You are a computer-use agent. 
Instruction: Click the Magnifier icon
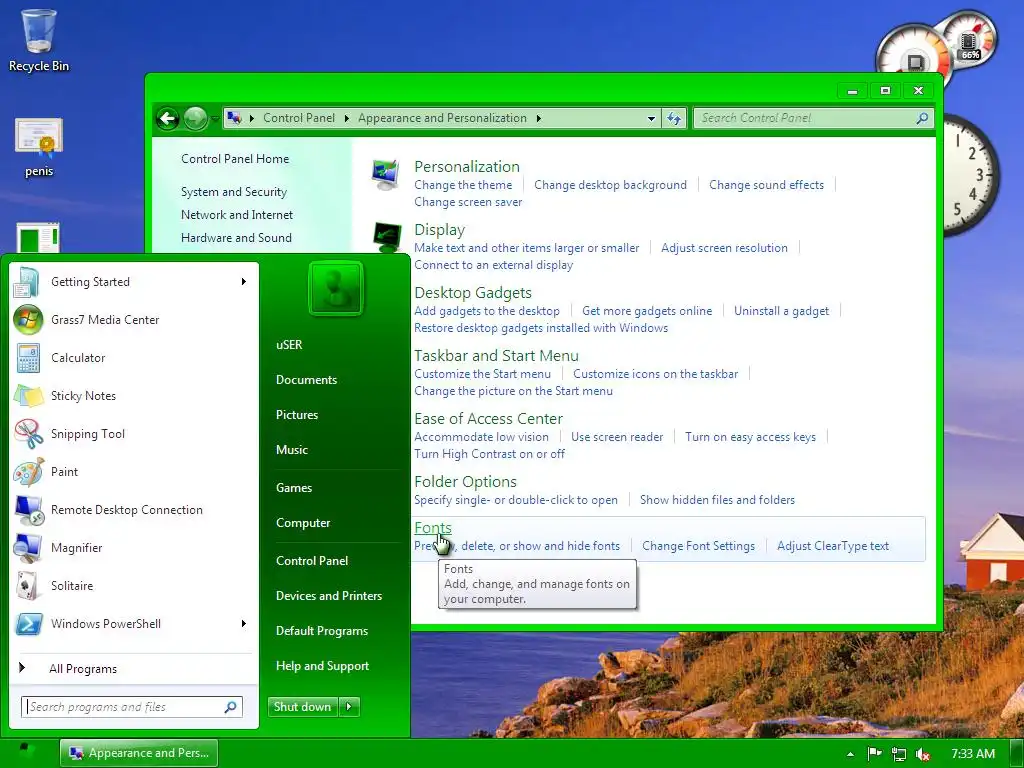pos(28,548)
